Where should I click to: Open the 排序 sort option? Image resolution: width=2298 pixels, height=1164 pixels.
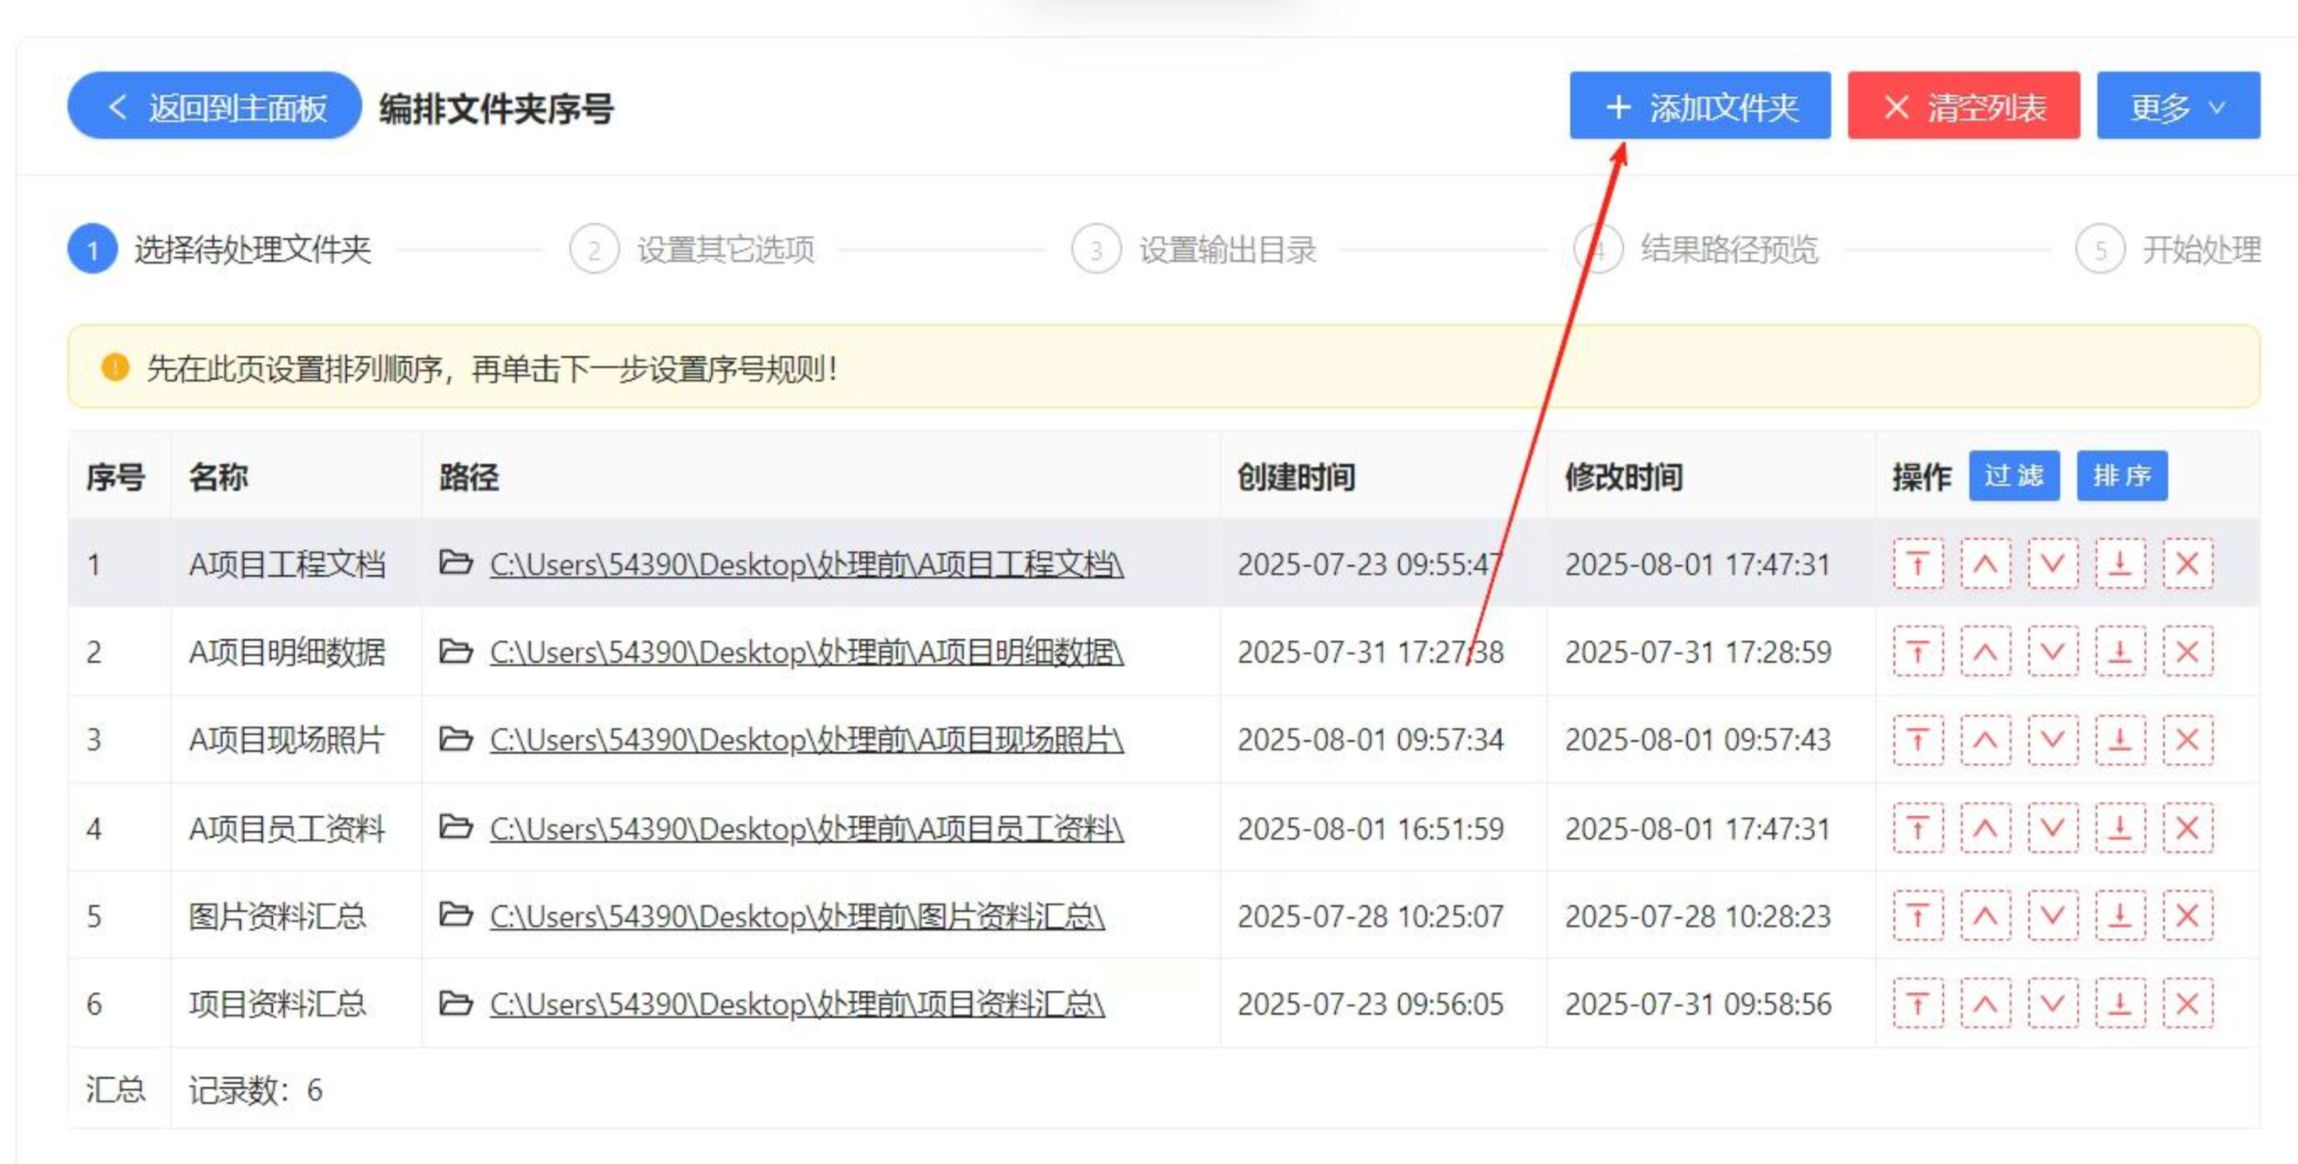[x=2121, y=476]
